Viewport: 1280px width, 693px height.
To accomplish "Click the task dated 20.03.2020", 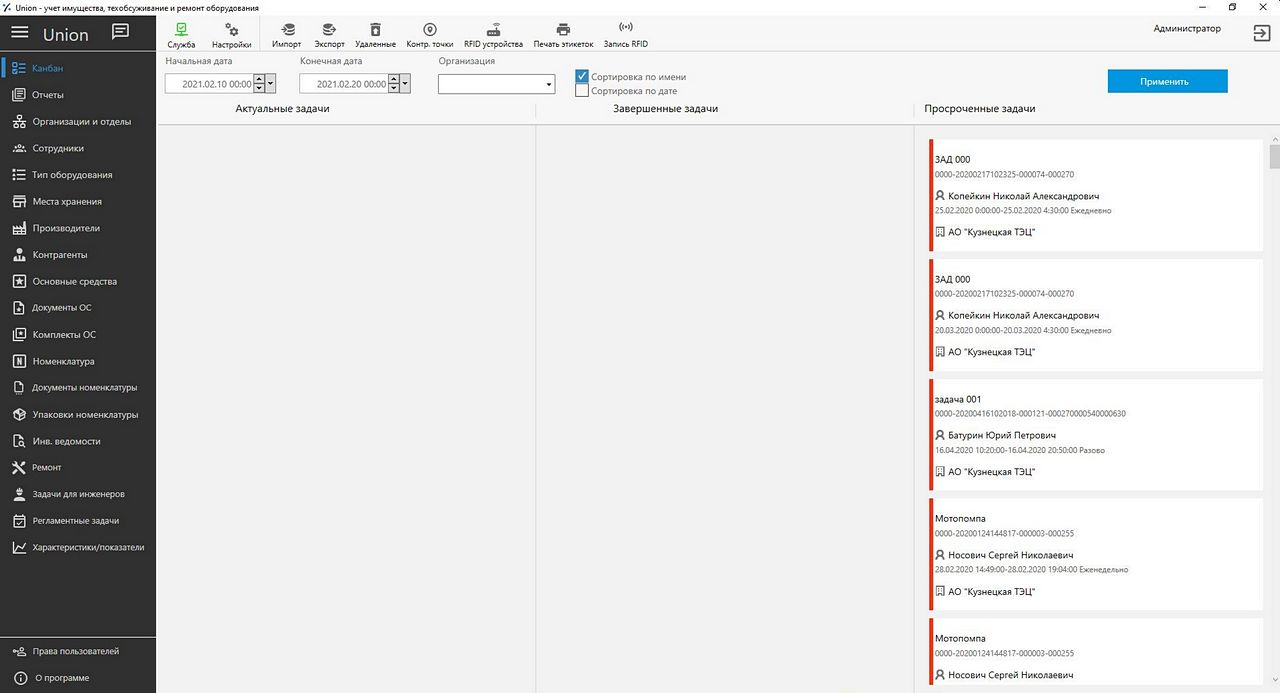I will 1096,315.
